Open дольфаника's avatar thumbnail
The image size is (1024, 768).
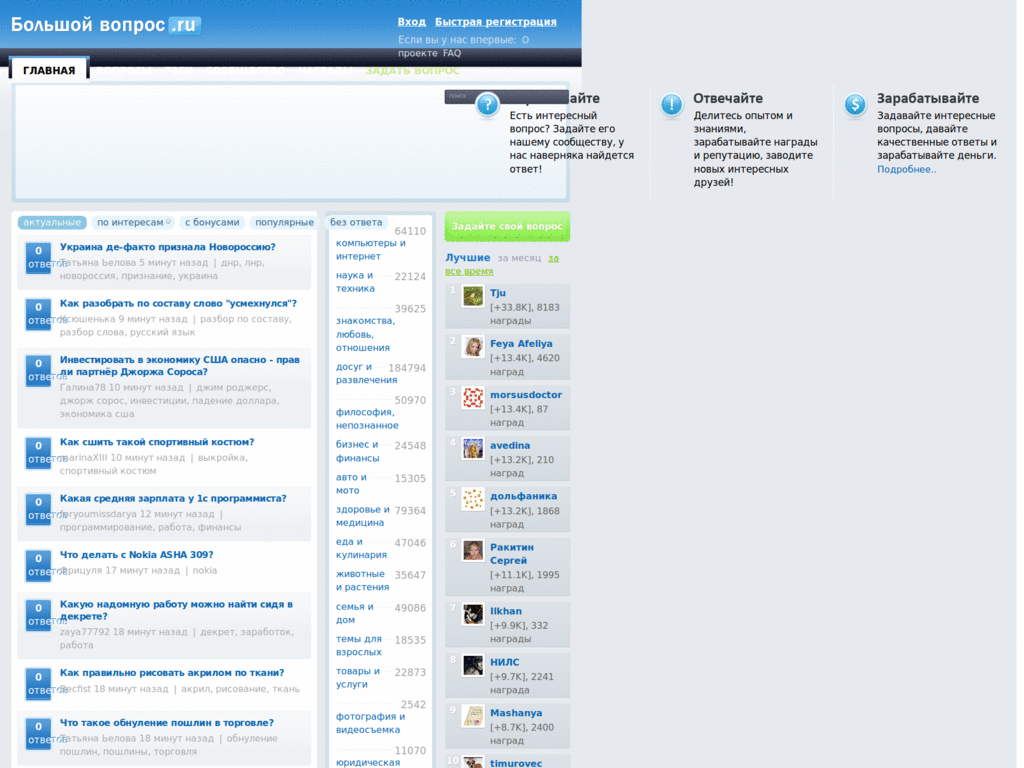(473, 500)
